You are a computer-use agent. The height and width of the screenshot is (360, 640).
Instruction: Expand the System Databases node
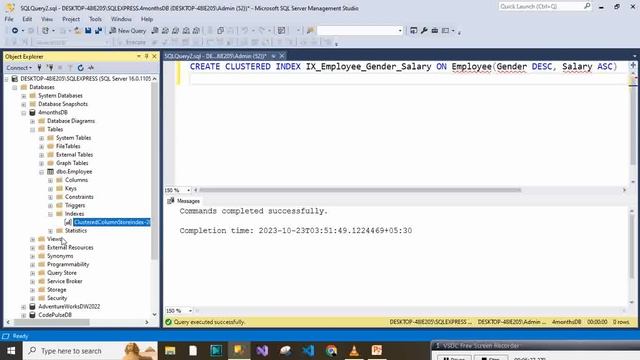[x=24, y=96]
